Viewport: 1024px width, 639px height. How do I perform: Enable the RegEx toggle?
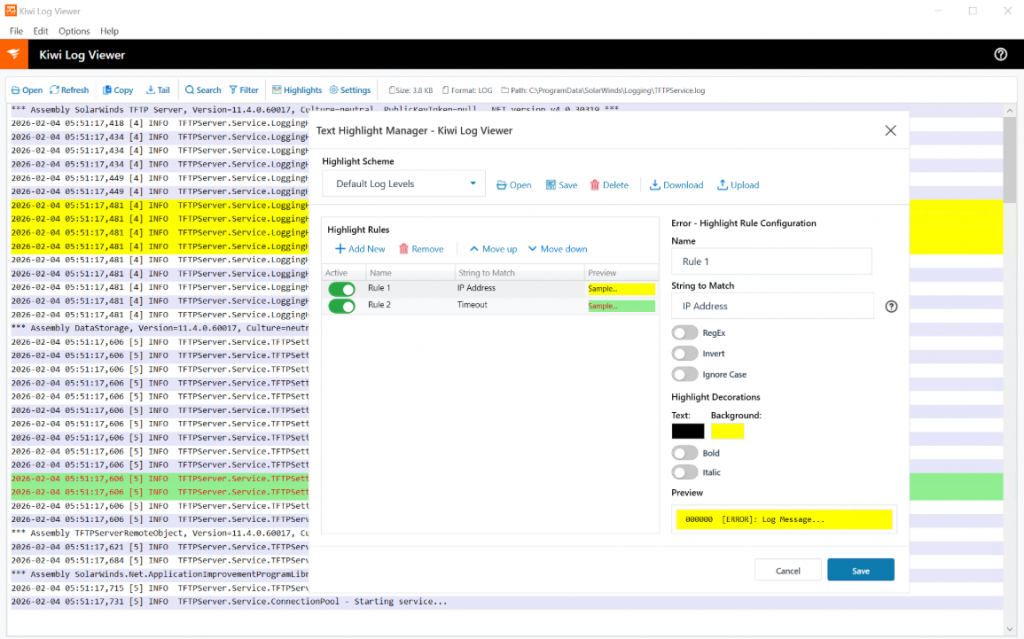[684, 333]
